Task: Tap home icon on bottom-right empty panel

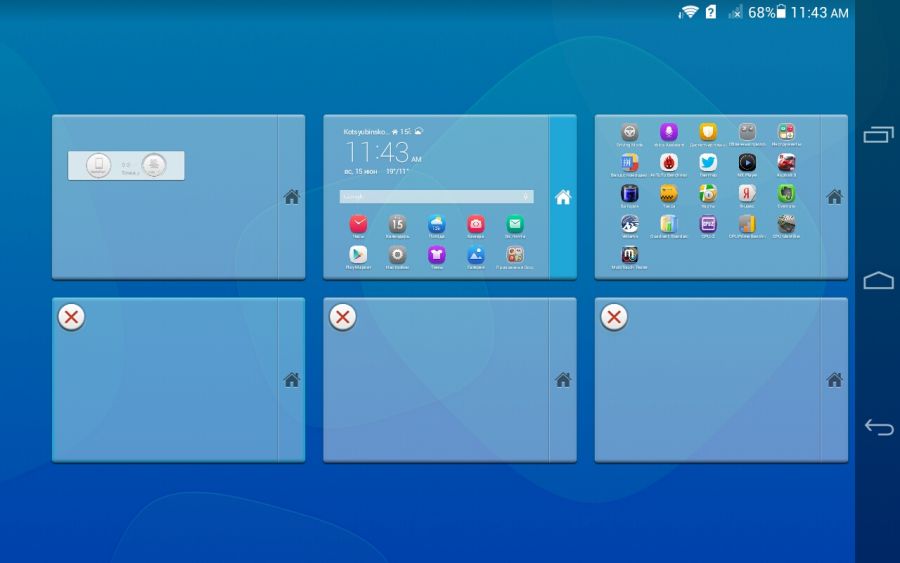Action: click(834, 380)
